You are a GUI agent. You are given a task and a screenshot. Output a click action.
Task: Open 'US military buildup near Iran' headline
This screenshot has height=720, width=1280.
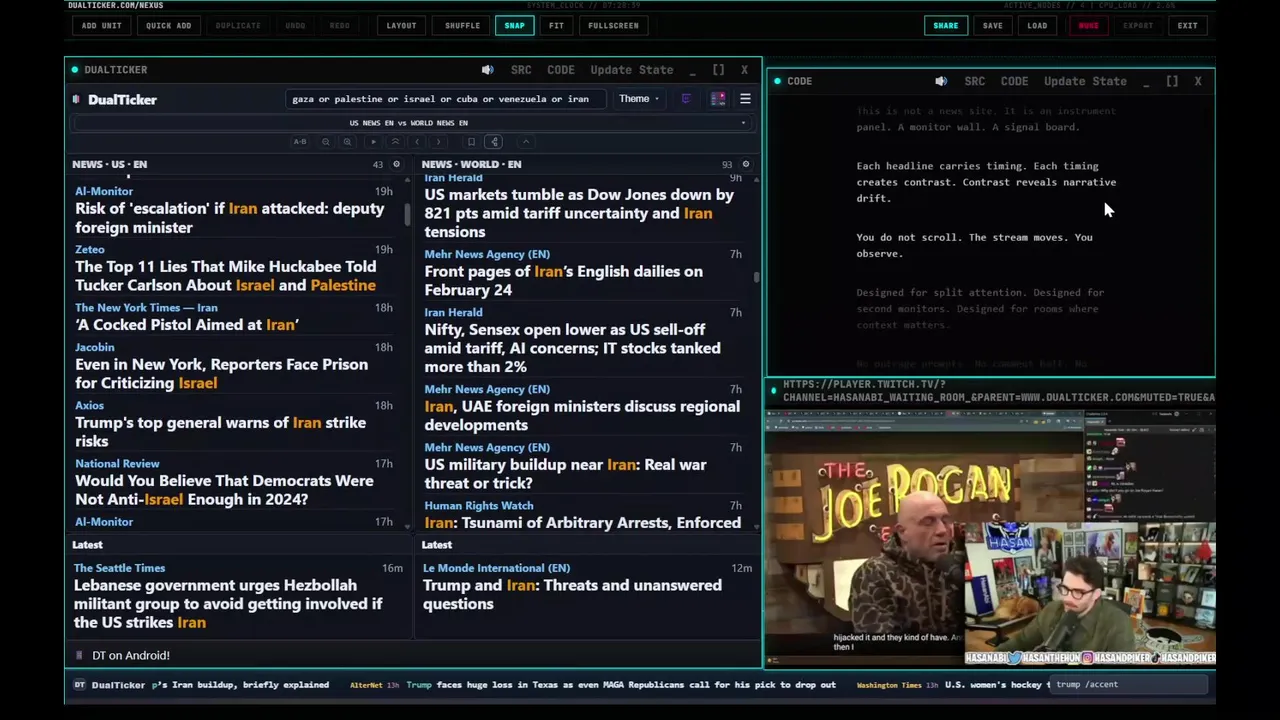[x=565, y=474]
